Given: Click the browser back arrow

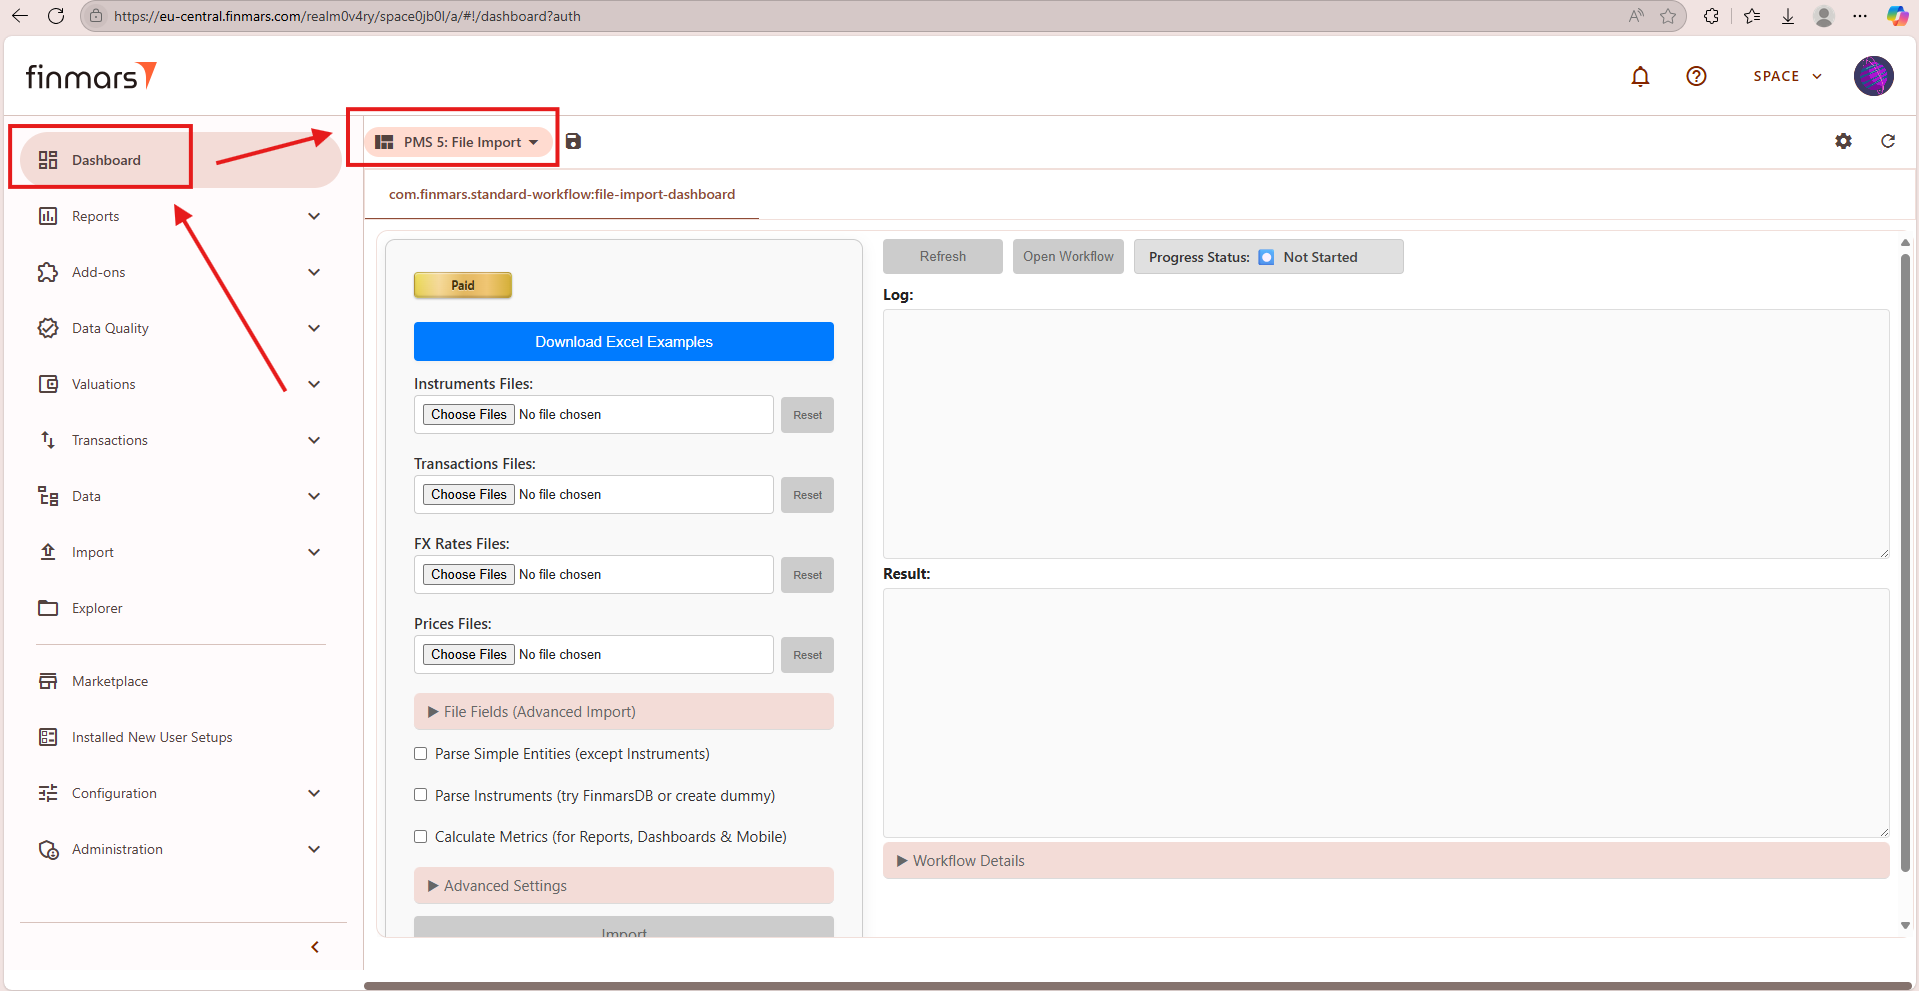Looking at the screenshot, I should [x=20, y=16].
